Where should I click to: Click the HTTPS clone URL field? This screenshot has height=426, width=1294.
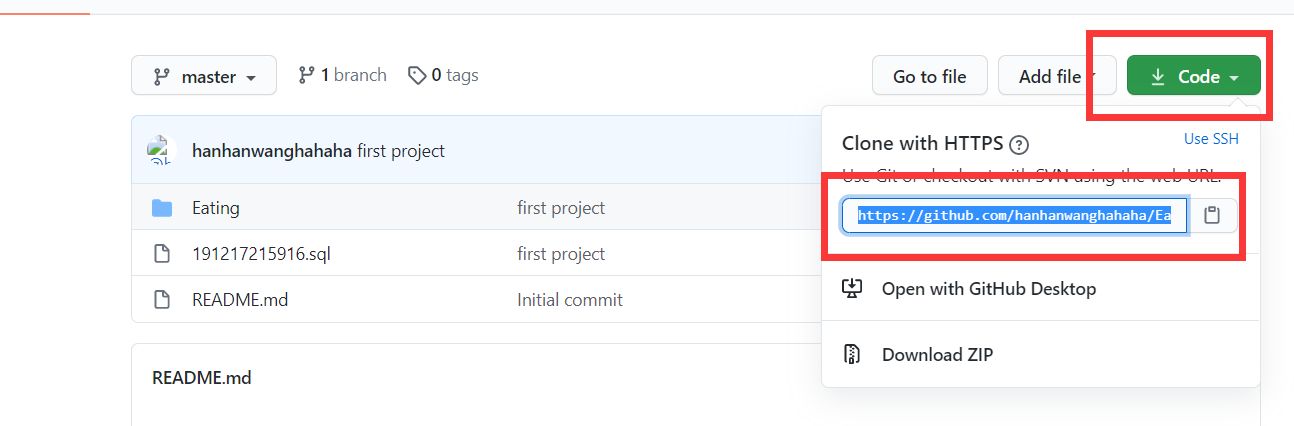1014,215
